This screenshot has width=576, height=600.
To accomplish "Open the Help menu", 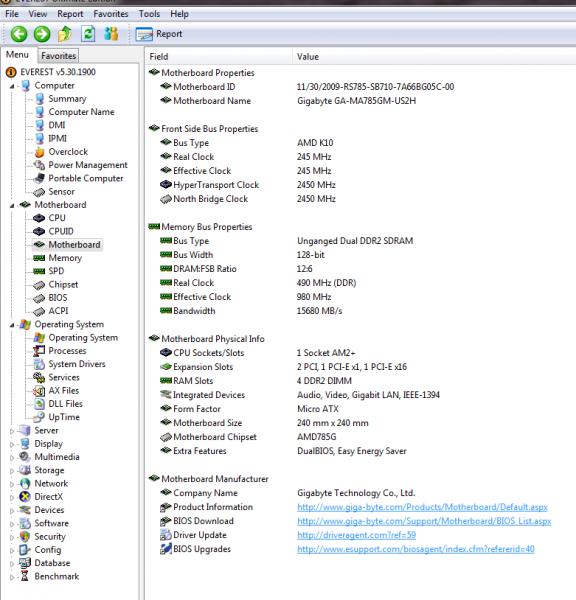I will (179, 14).
